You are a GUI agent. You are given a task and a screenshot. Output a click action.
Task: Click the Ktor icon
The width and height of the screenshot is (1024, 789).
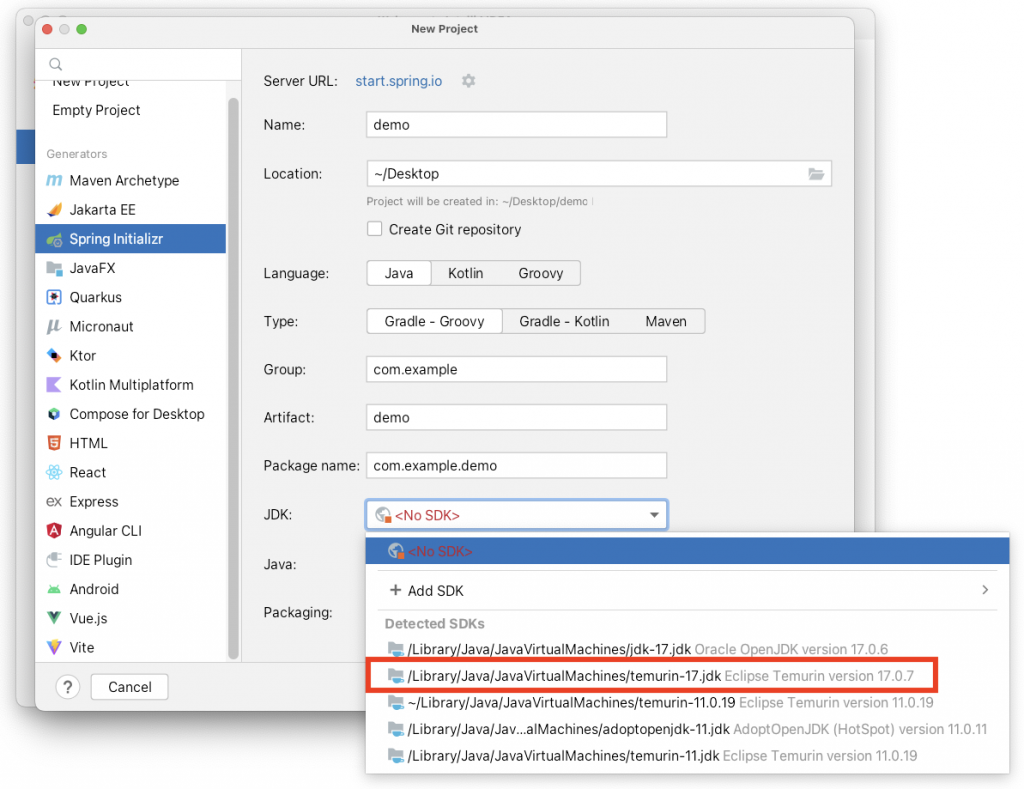pos(54,355)
